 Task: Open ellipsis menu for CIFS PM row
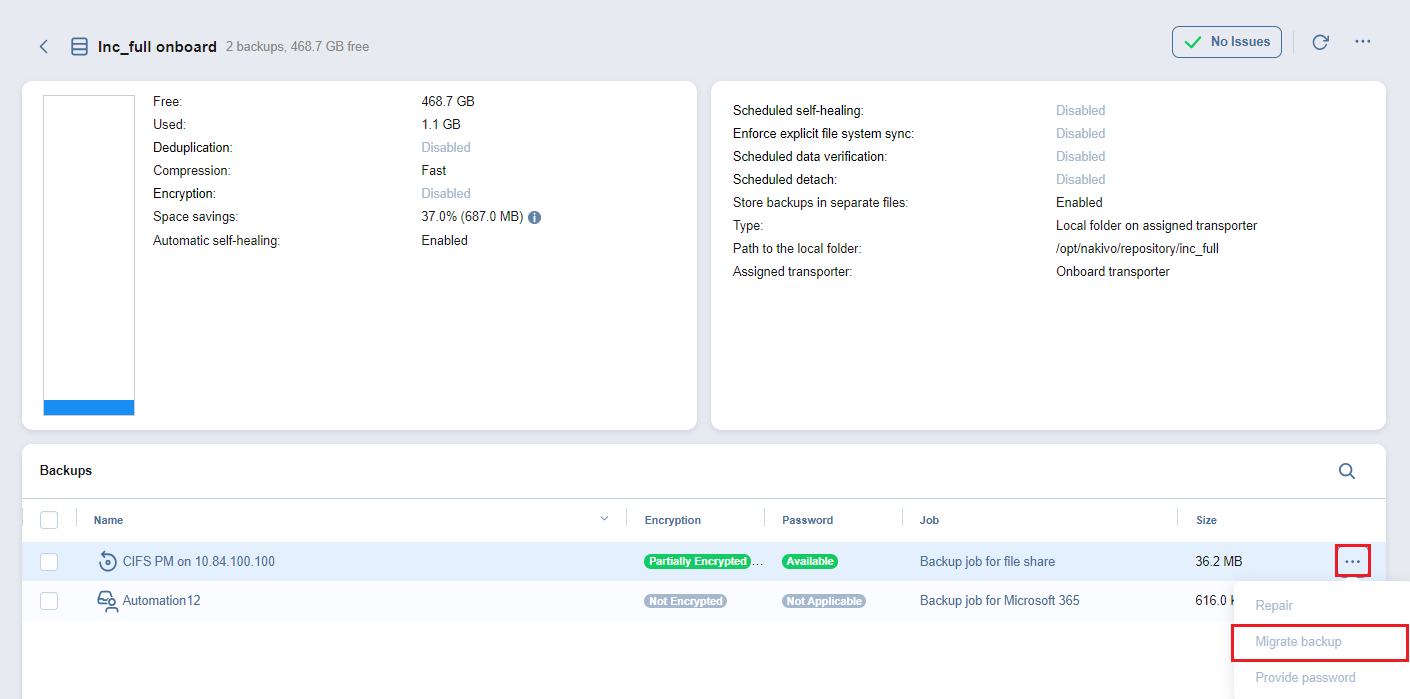click(x=1352, y=562)
